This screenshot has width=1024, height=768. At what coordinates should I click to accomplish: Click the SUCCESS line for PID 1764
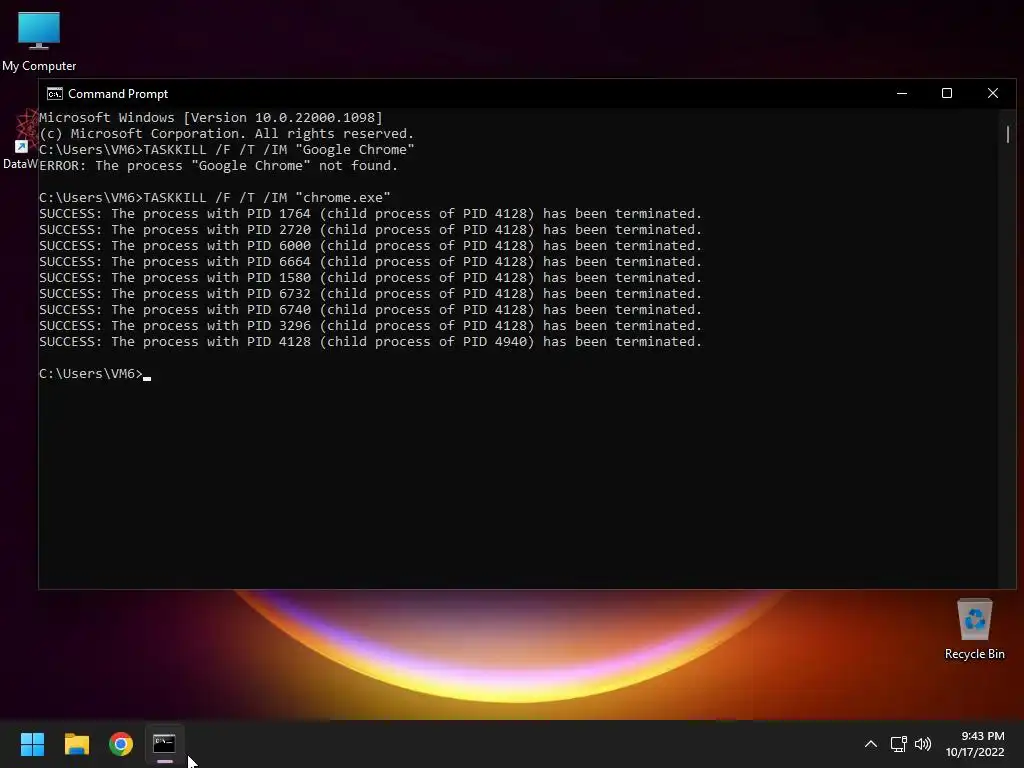coord(370,214)
